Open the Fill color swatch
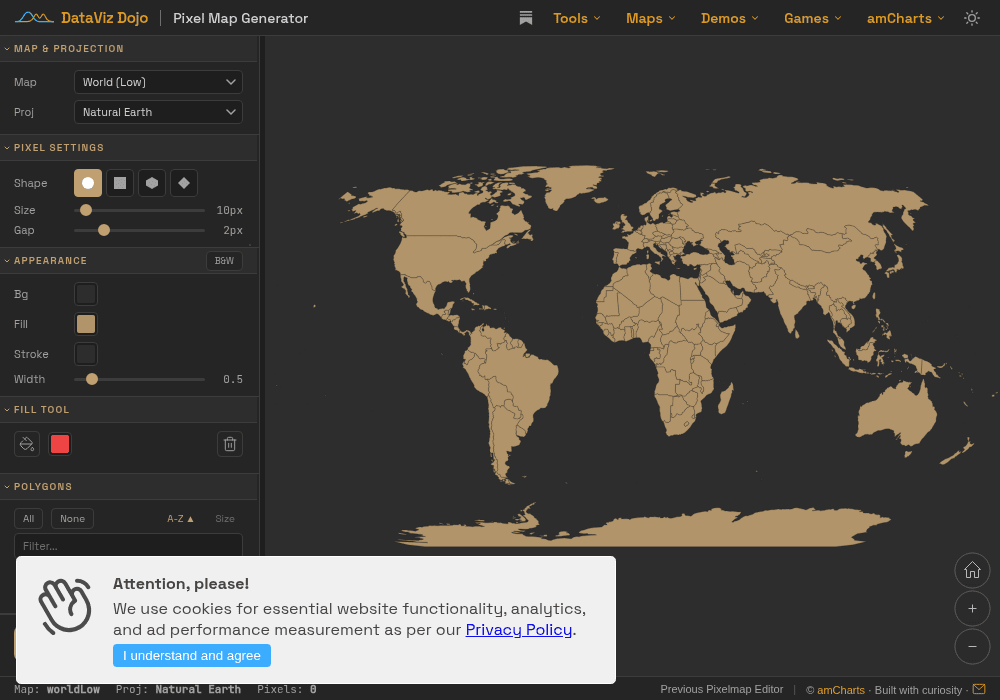This screenshot has height=700, width=1000. (86, 324)
